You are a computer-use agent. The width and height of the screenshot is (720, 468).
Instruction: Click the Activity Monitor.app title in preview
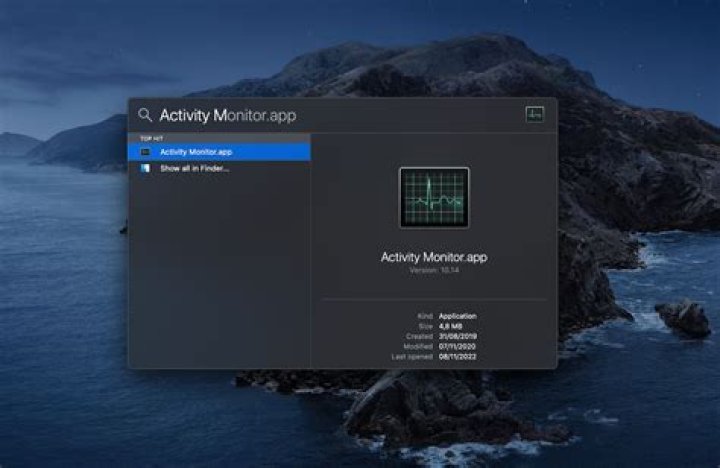433,257
